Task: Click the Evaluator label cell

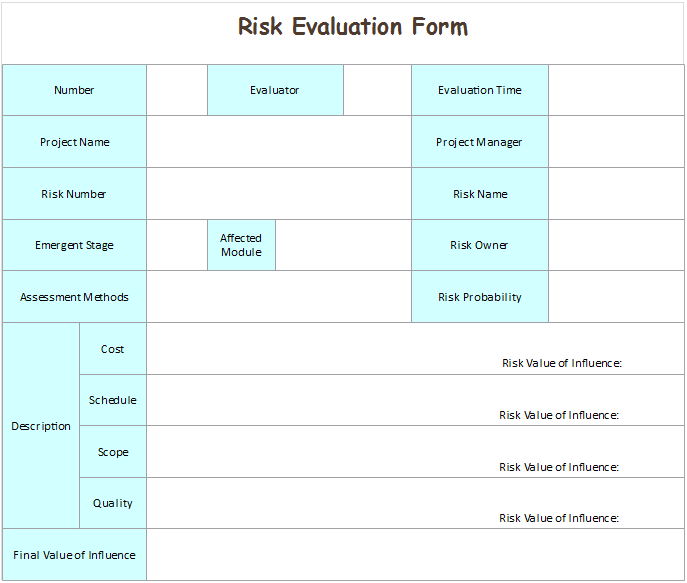Action: (275, 91)
